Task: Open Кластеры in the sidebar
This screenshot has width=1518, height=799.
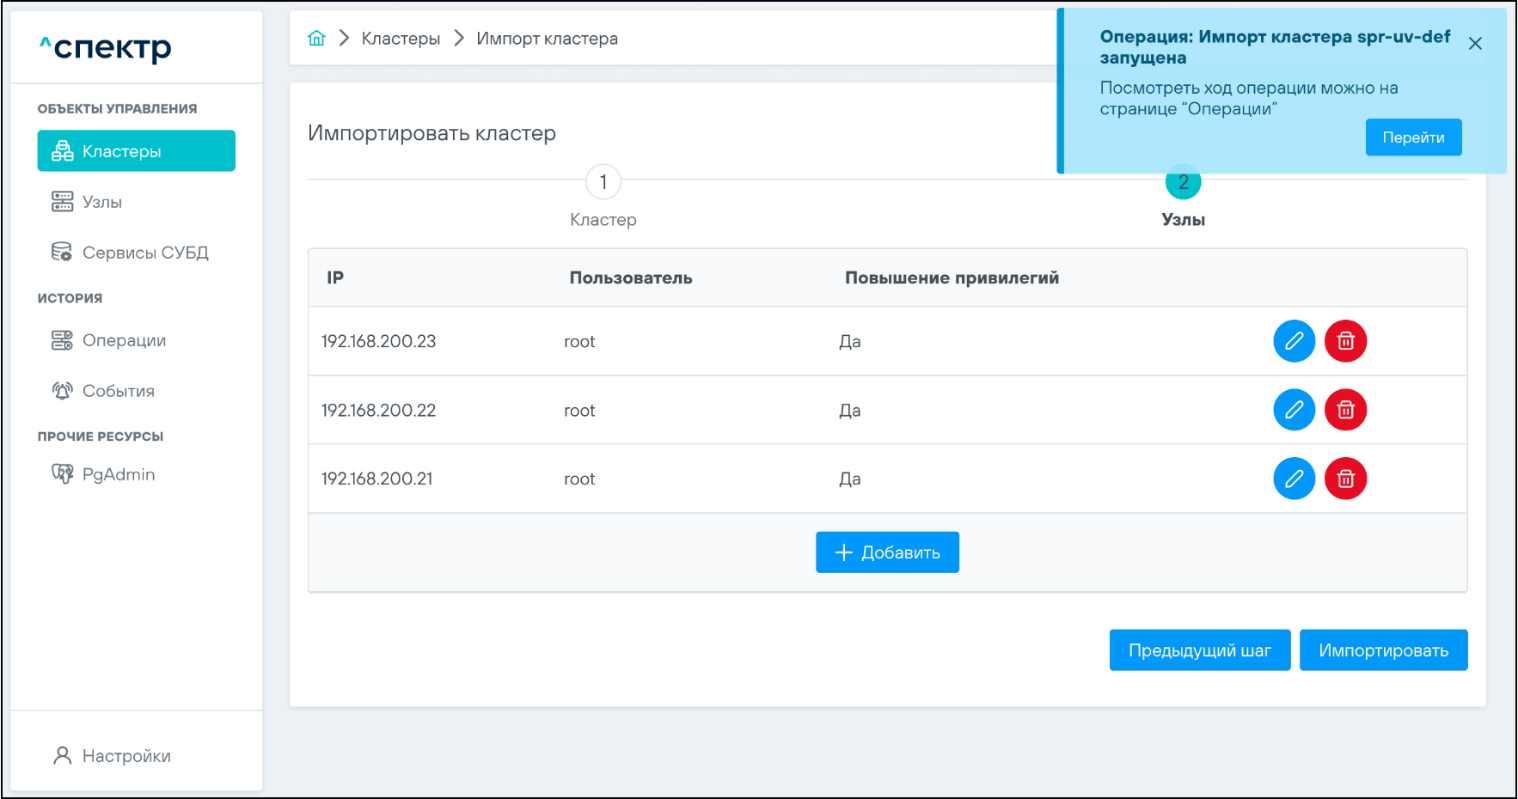Action: pyautogui.click(x=136, y=151)
